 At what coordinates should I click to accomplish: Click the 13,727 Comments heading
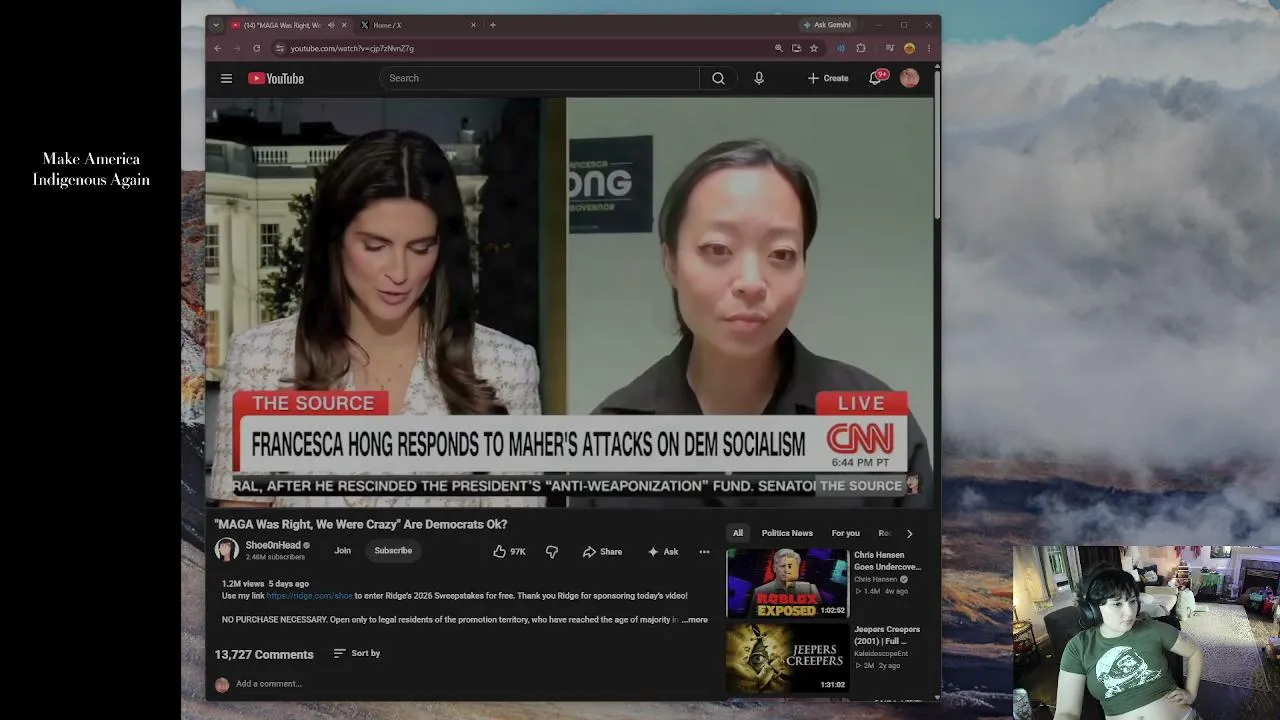[x=264, y=654]
